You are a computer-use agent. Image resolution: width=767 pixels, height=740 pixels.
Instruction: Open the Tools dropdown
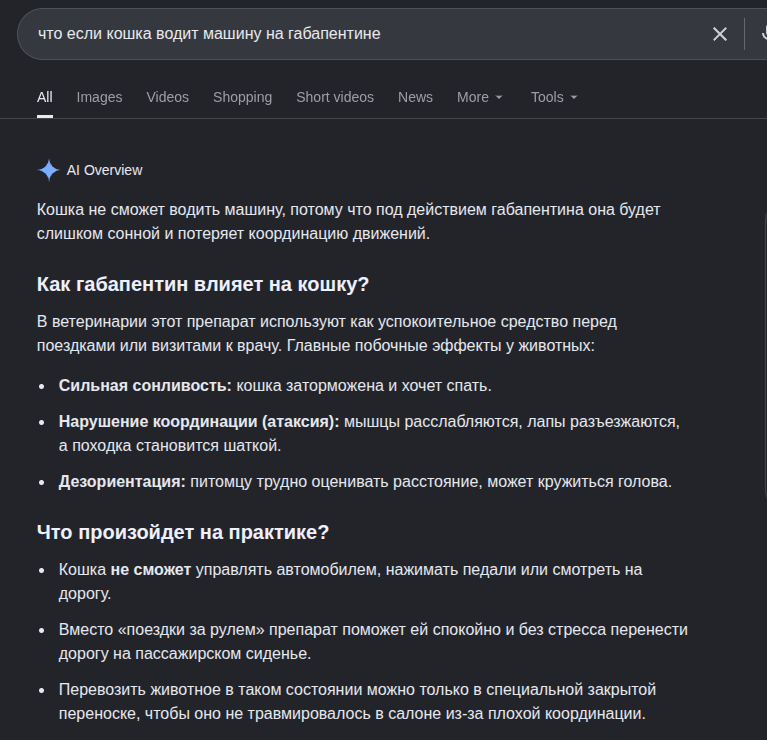(554, 97)
